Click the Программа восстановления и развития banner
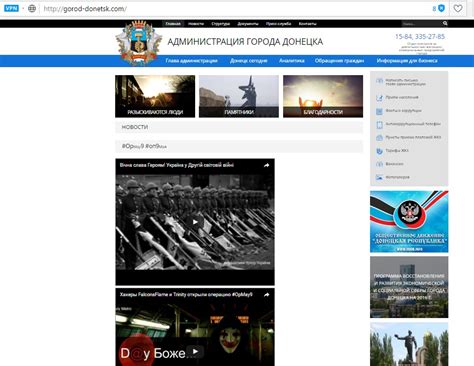This screenshot has width=474, height=366. click(x=409, y=287)
